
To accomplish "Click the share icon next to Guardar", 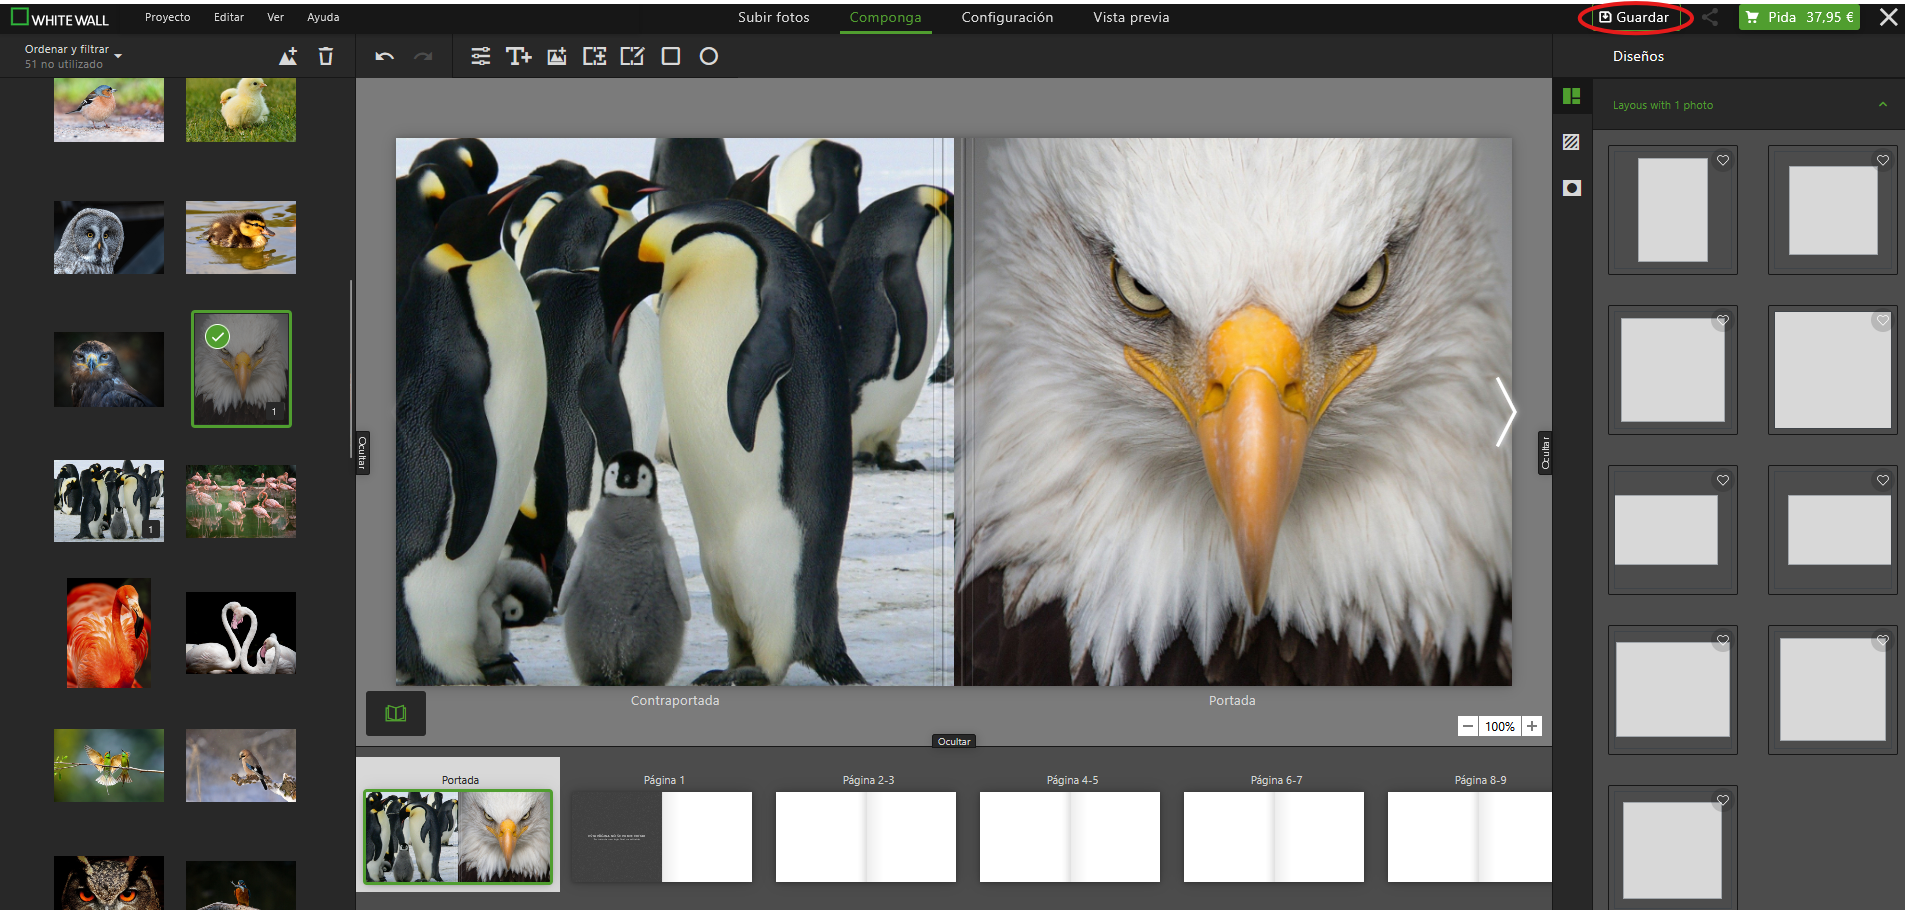I will point(1711,17).
